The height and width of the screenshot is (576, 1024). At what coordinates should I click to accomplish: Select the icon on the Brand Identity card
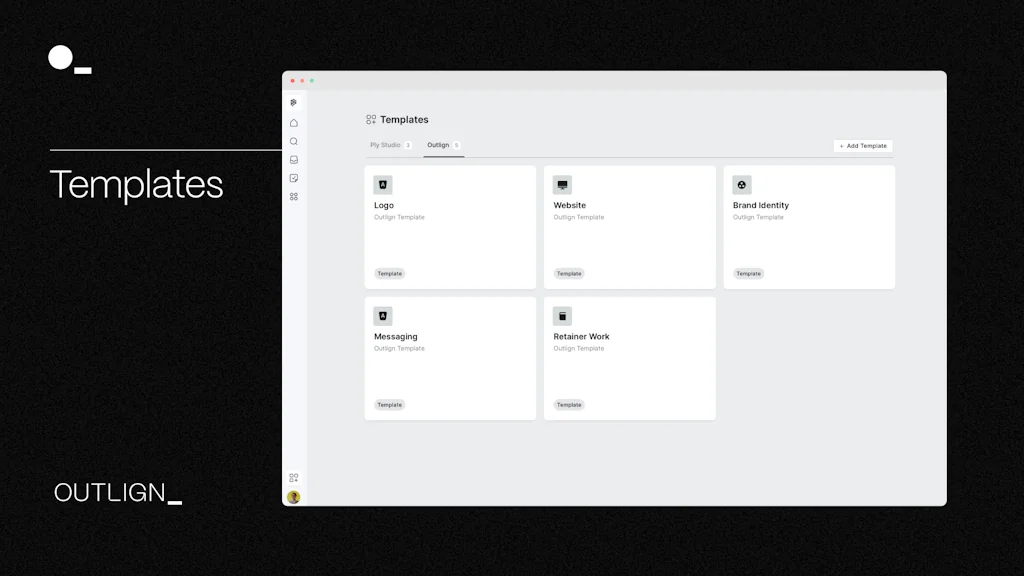point(741,184)
